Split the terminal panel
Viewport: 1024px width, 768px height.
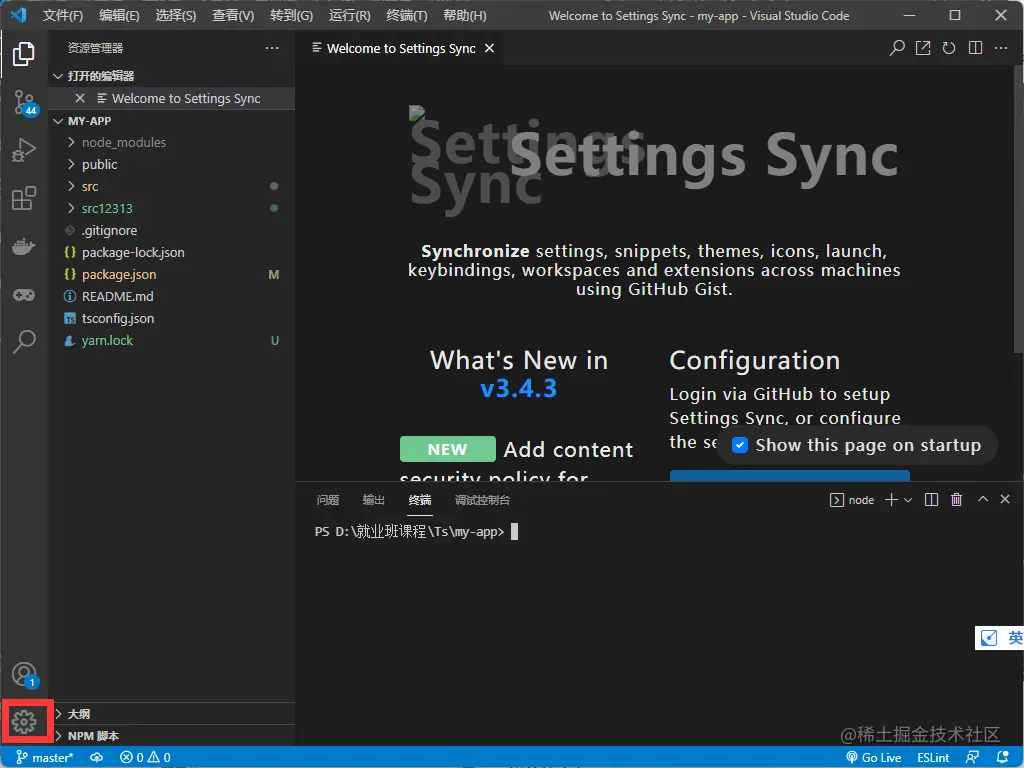(x=931, y=500)
